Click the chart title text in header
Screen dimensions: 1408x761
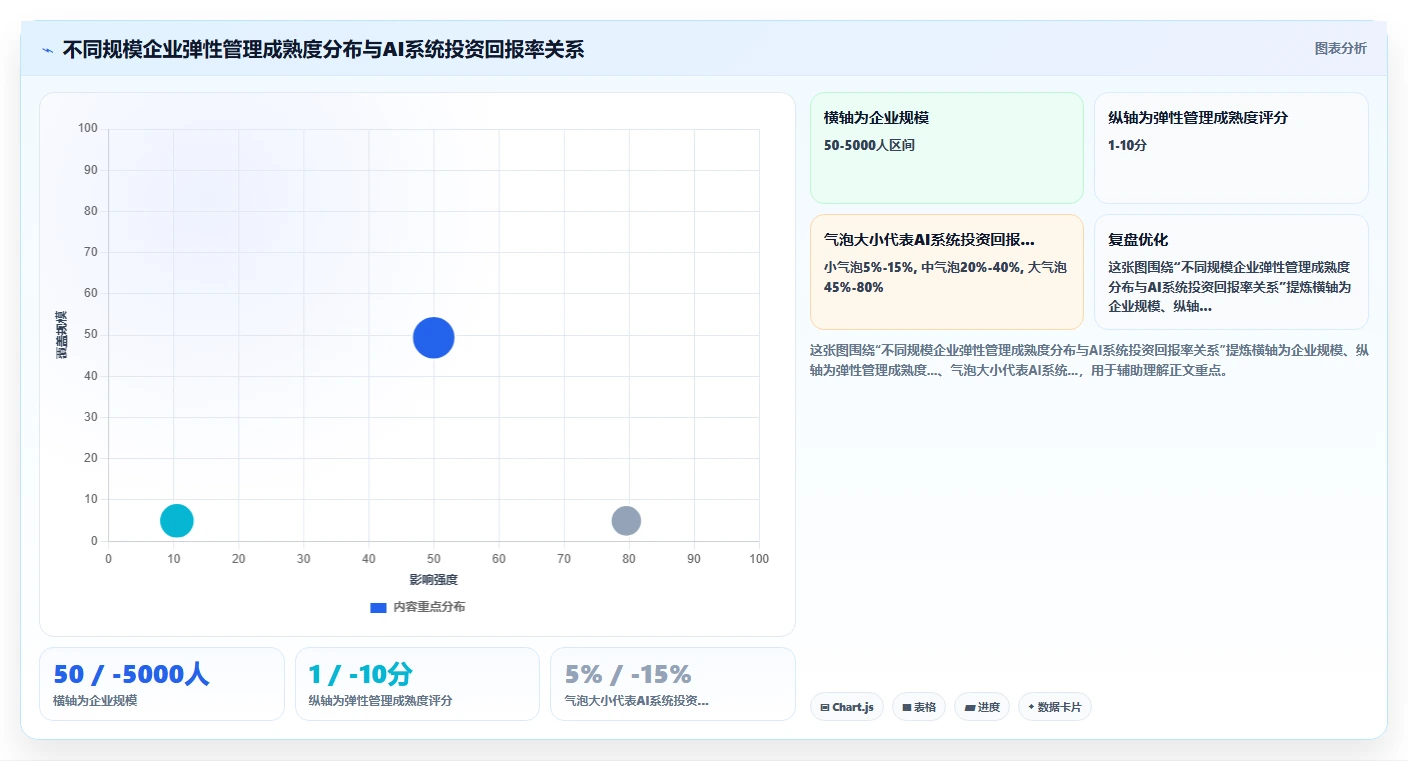click(323, 50)
